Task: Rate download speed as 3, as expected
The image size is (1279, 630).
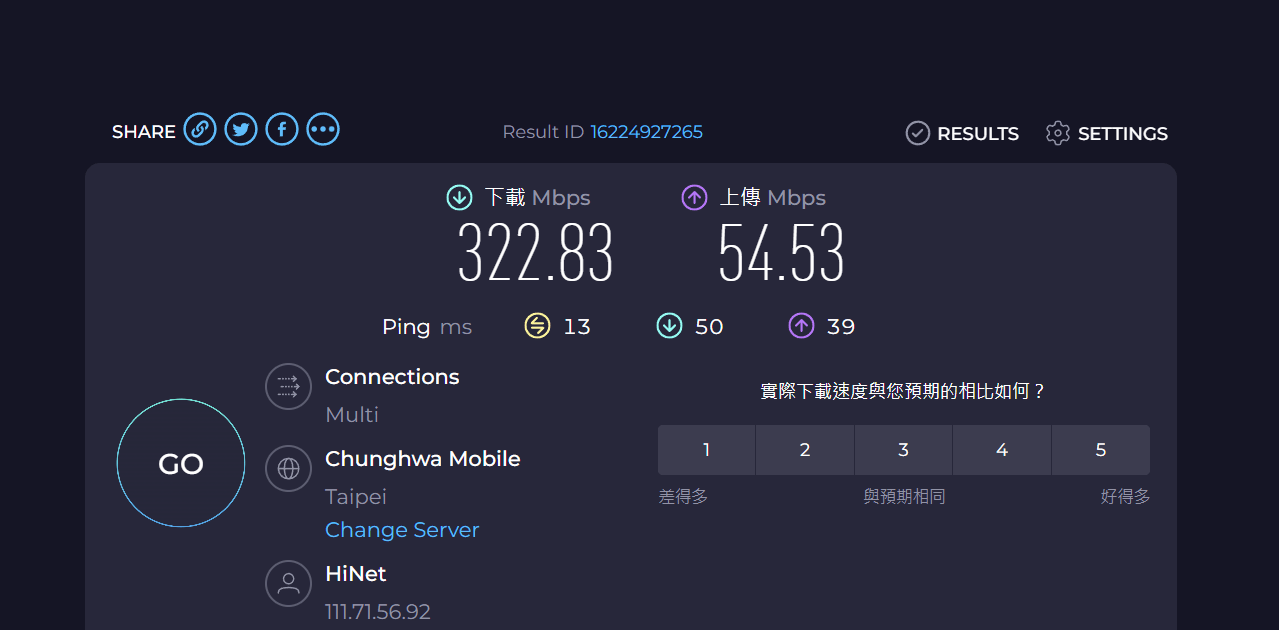Action: pos(903,449)
